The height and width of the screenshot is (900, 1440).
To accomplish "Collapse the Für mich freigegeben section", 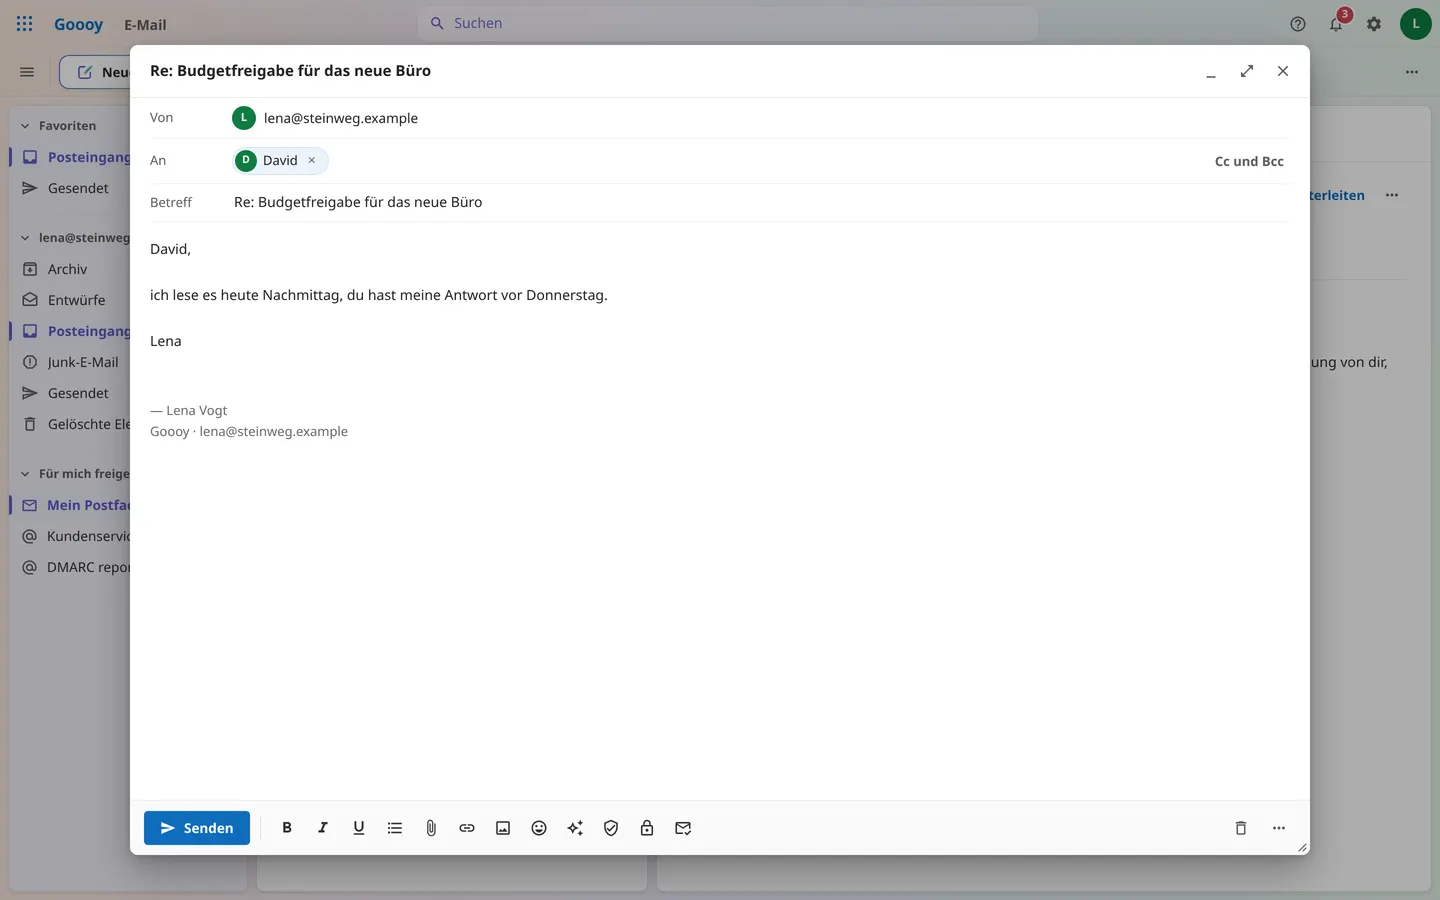I will point(25,474).
